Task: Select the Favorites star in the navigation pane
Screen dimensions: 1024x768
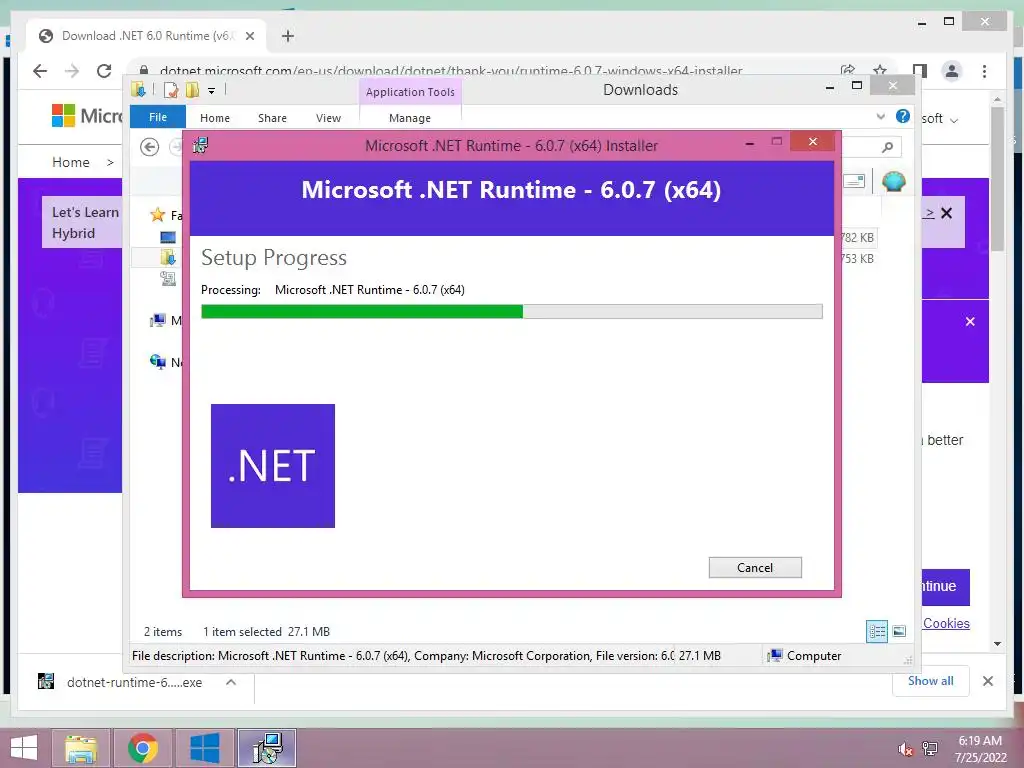Action: point(157,215)
